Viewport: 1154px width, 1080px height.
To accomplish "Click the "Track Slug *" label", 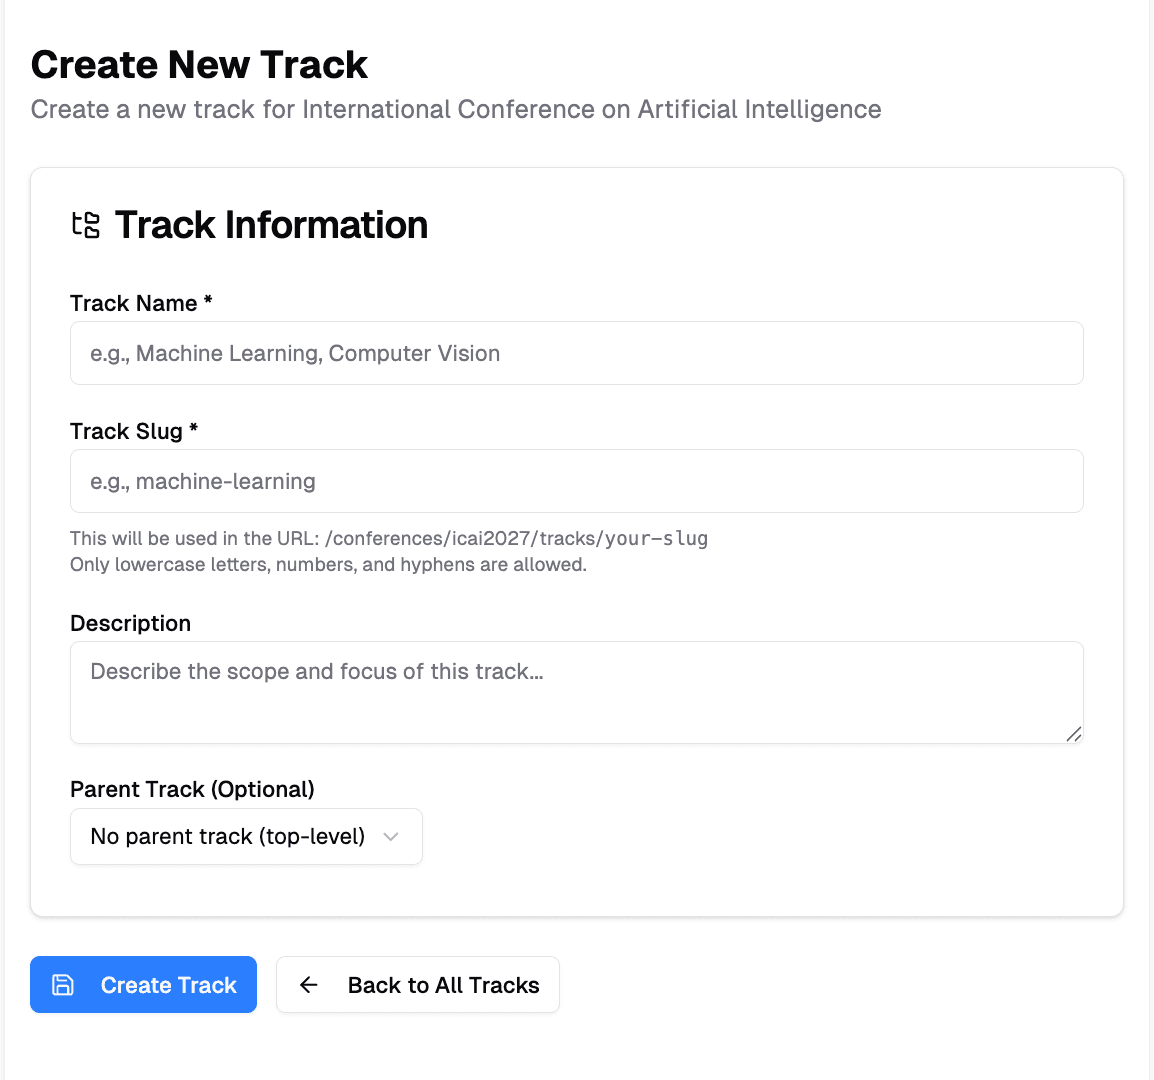I will [134, 431].
